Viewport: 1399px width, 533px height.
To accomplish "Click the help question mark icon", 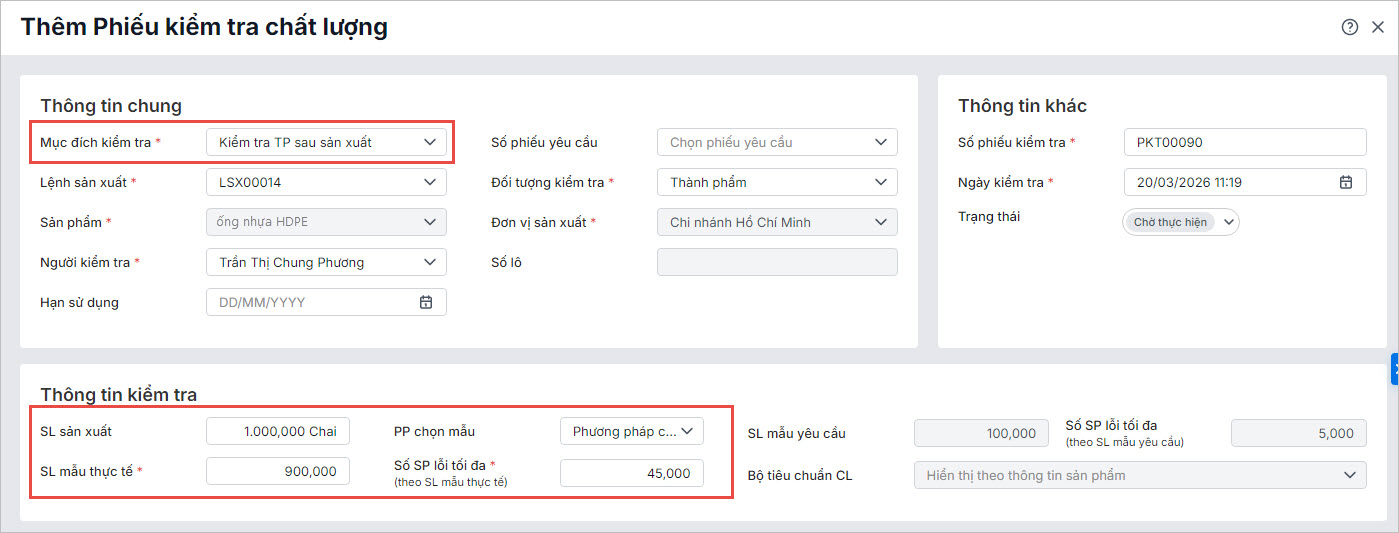I will 1350,28.
